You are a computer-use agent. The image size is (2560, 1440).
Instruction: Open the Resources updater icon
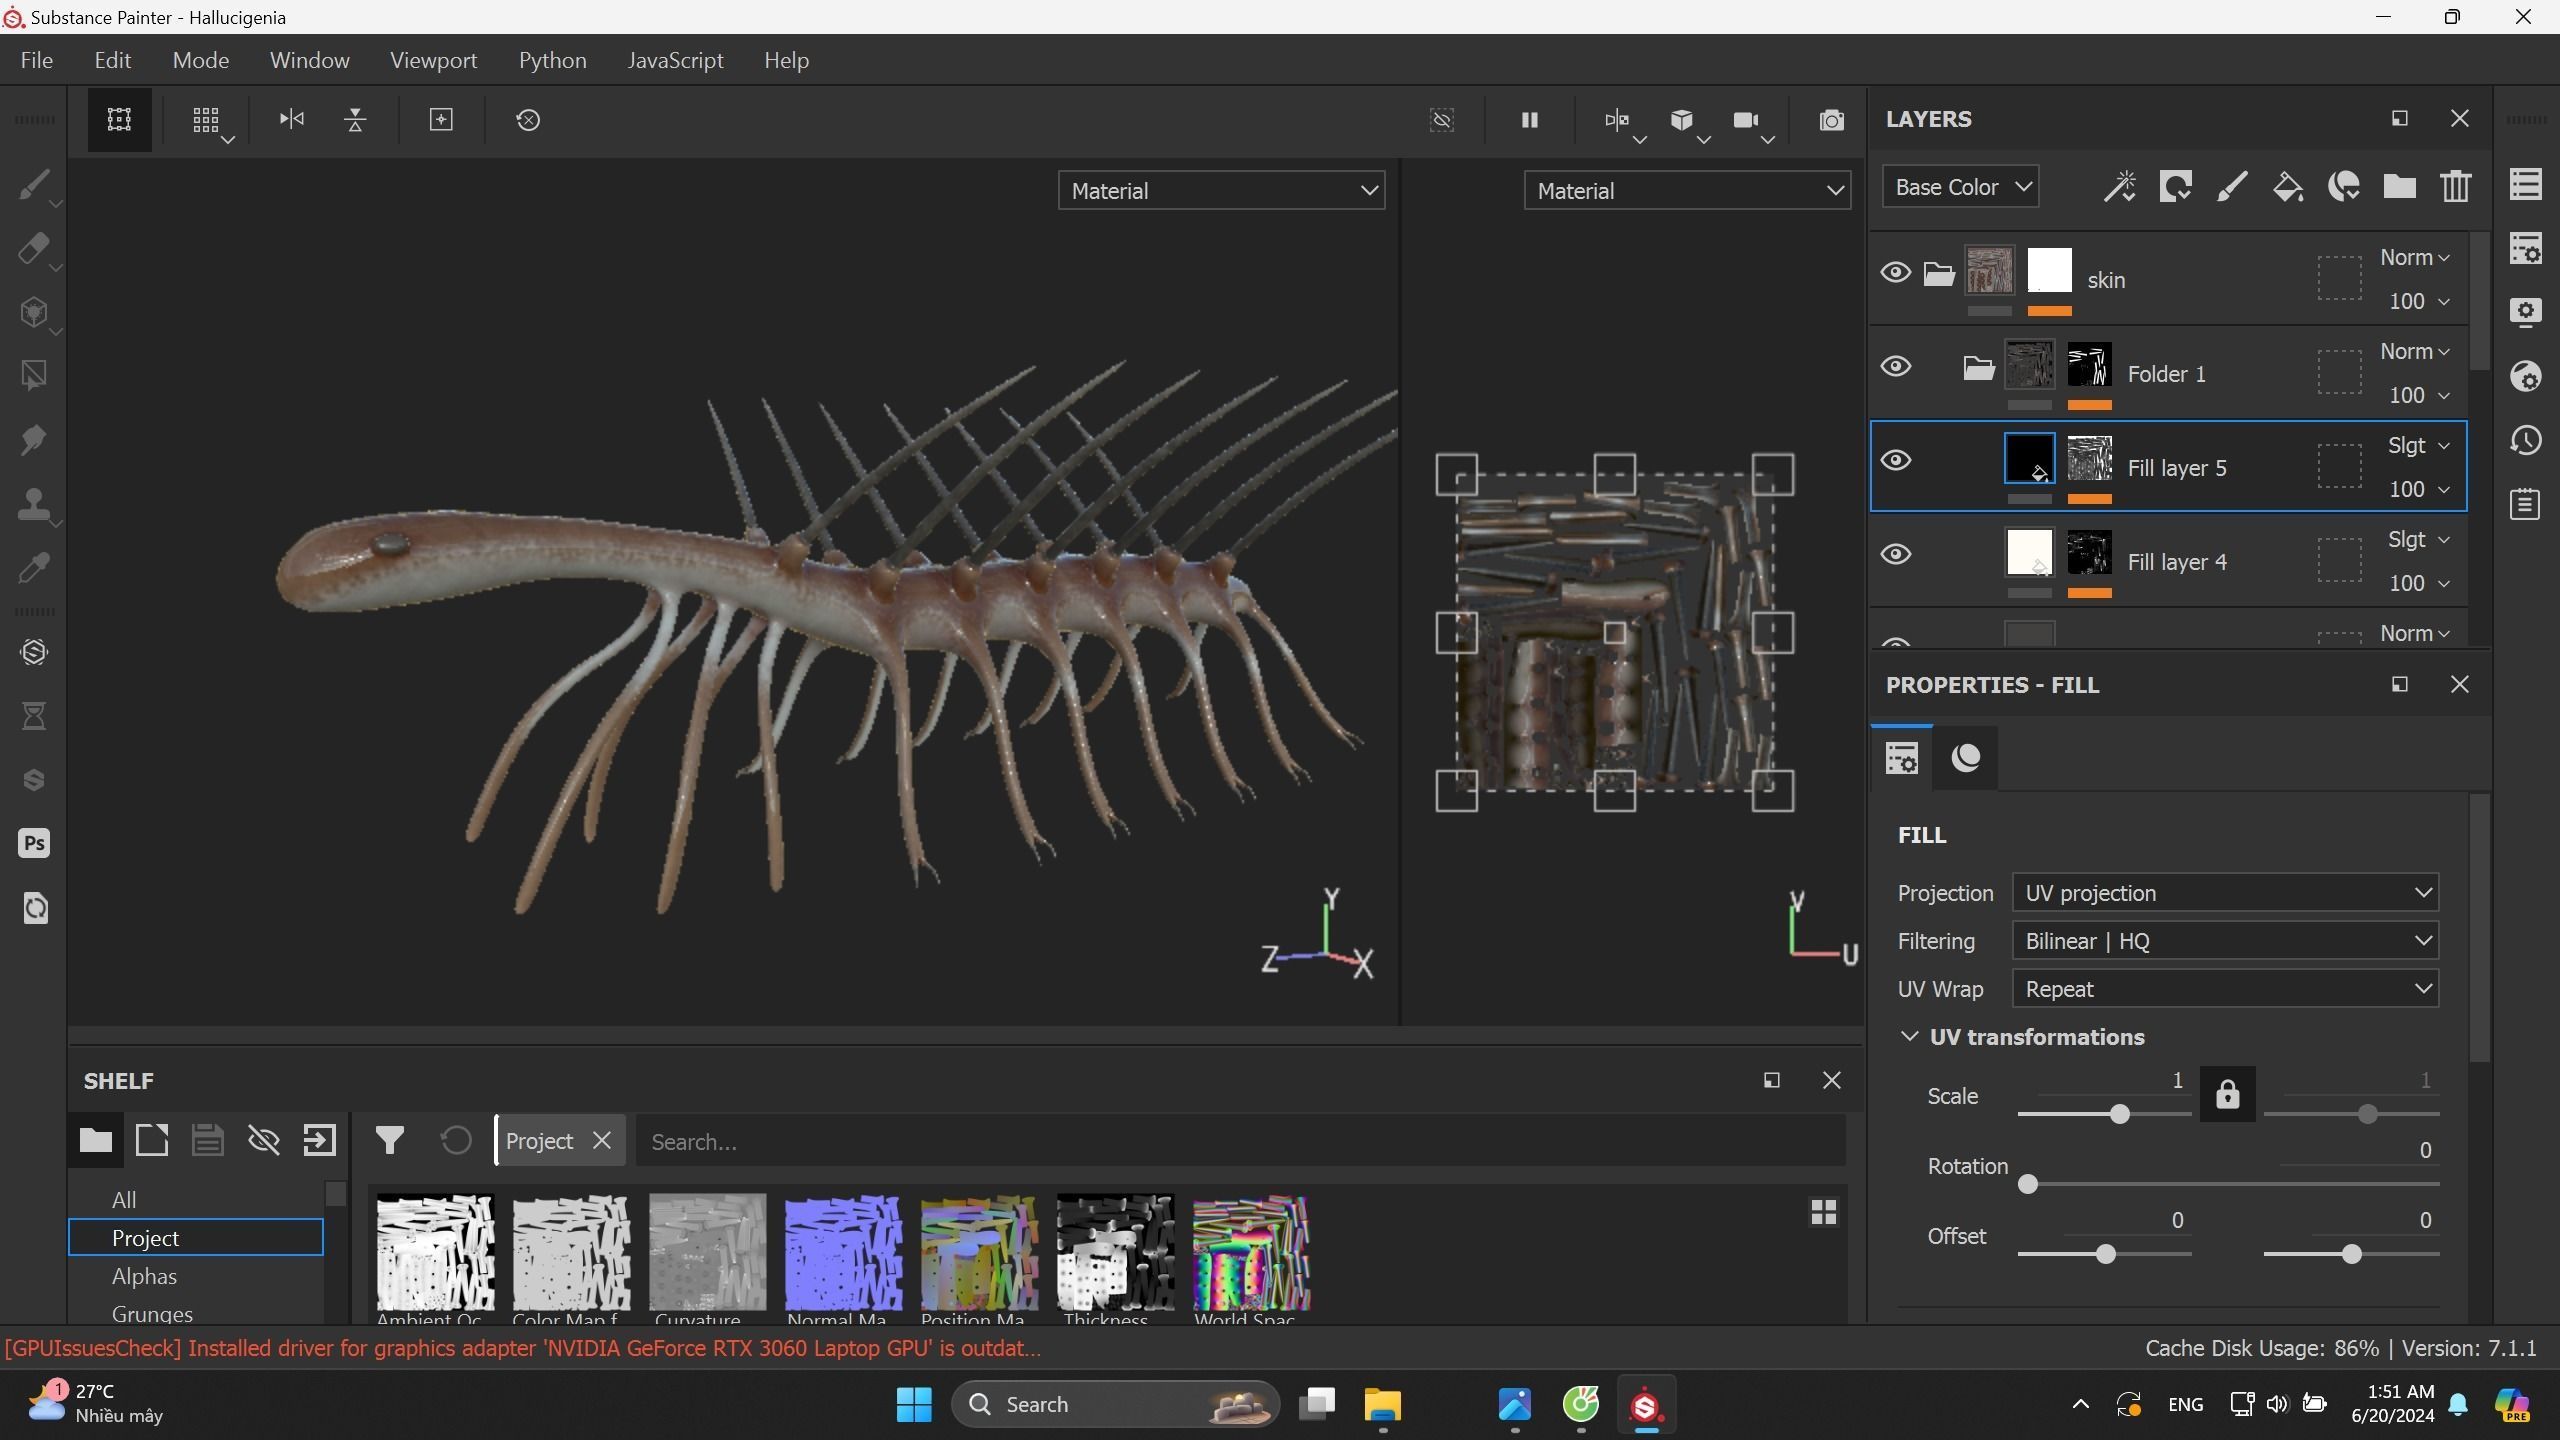34,908
